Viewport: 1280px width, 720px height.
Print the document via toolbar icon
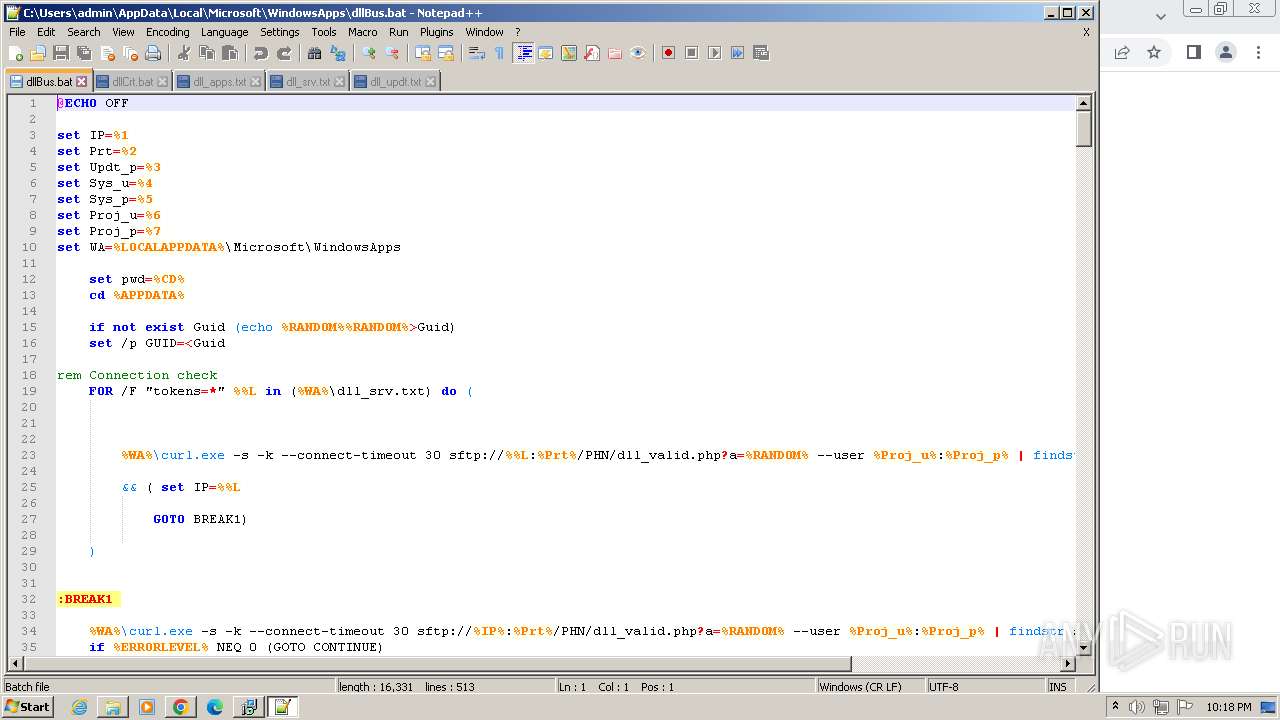tap(153, 53)
